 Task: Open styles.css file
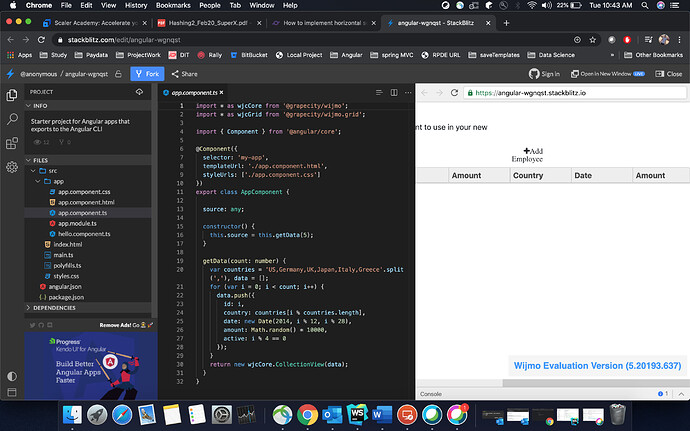click(x=66, y=276)
